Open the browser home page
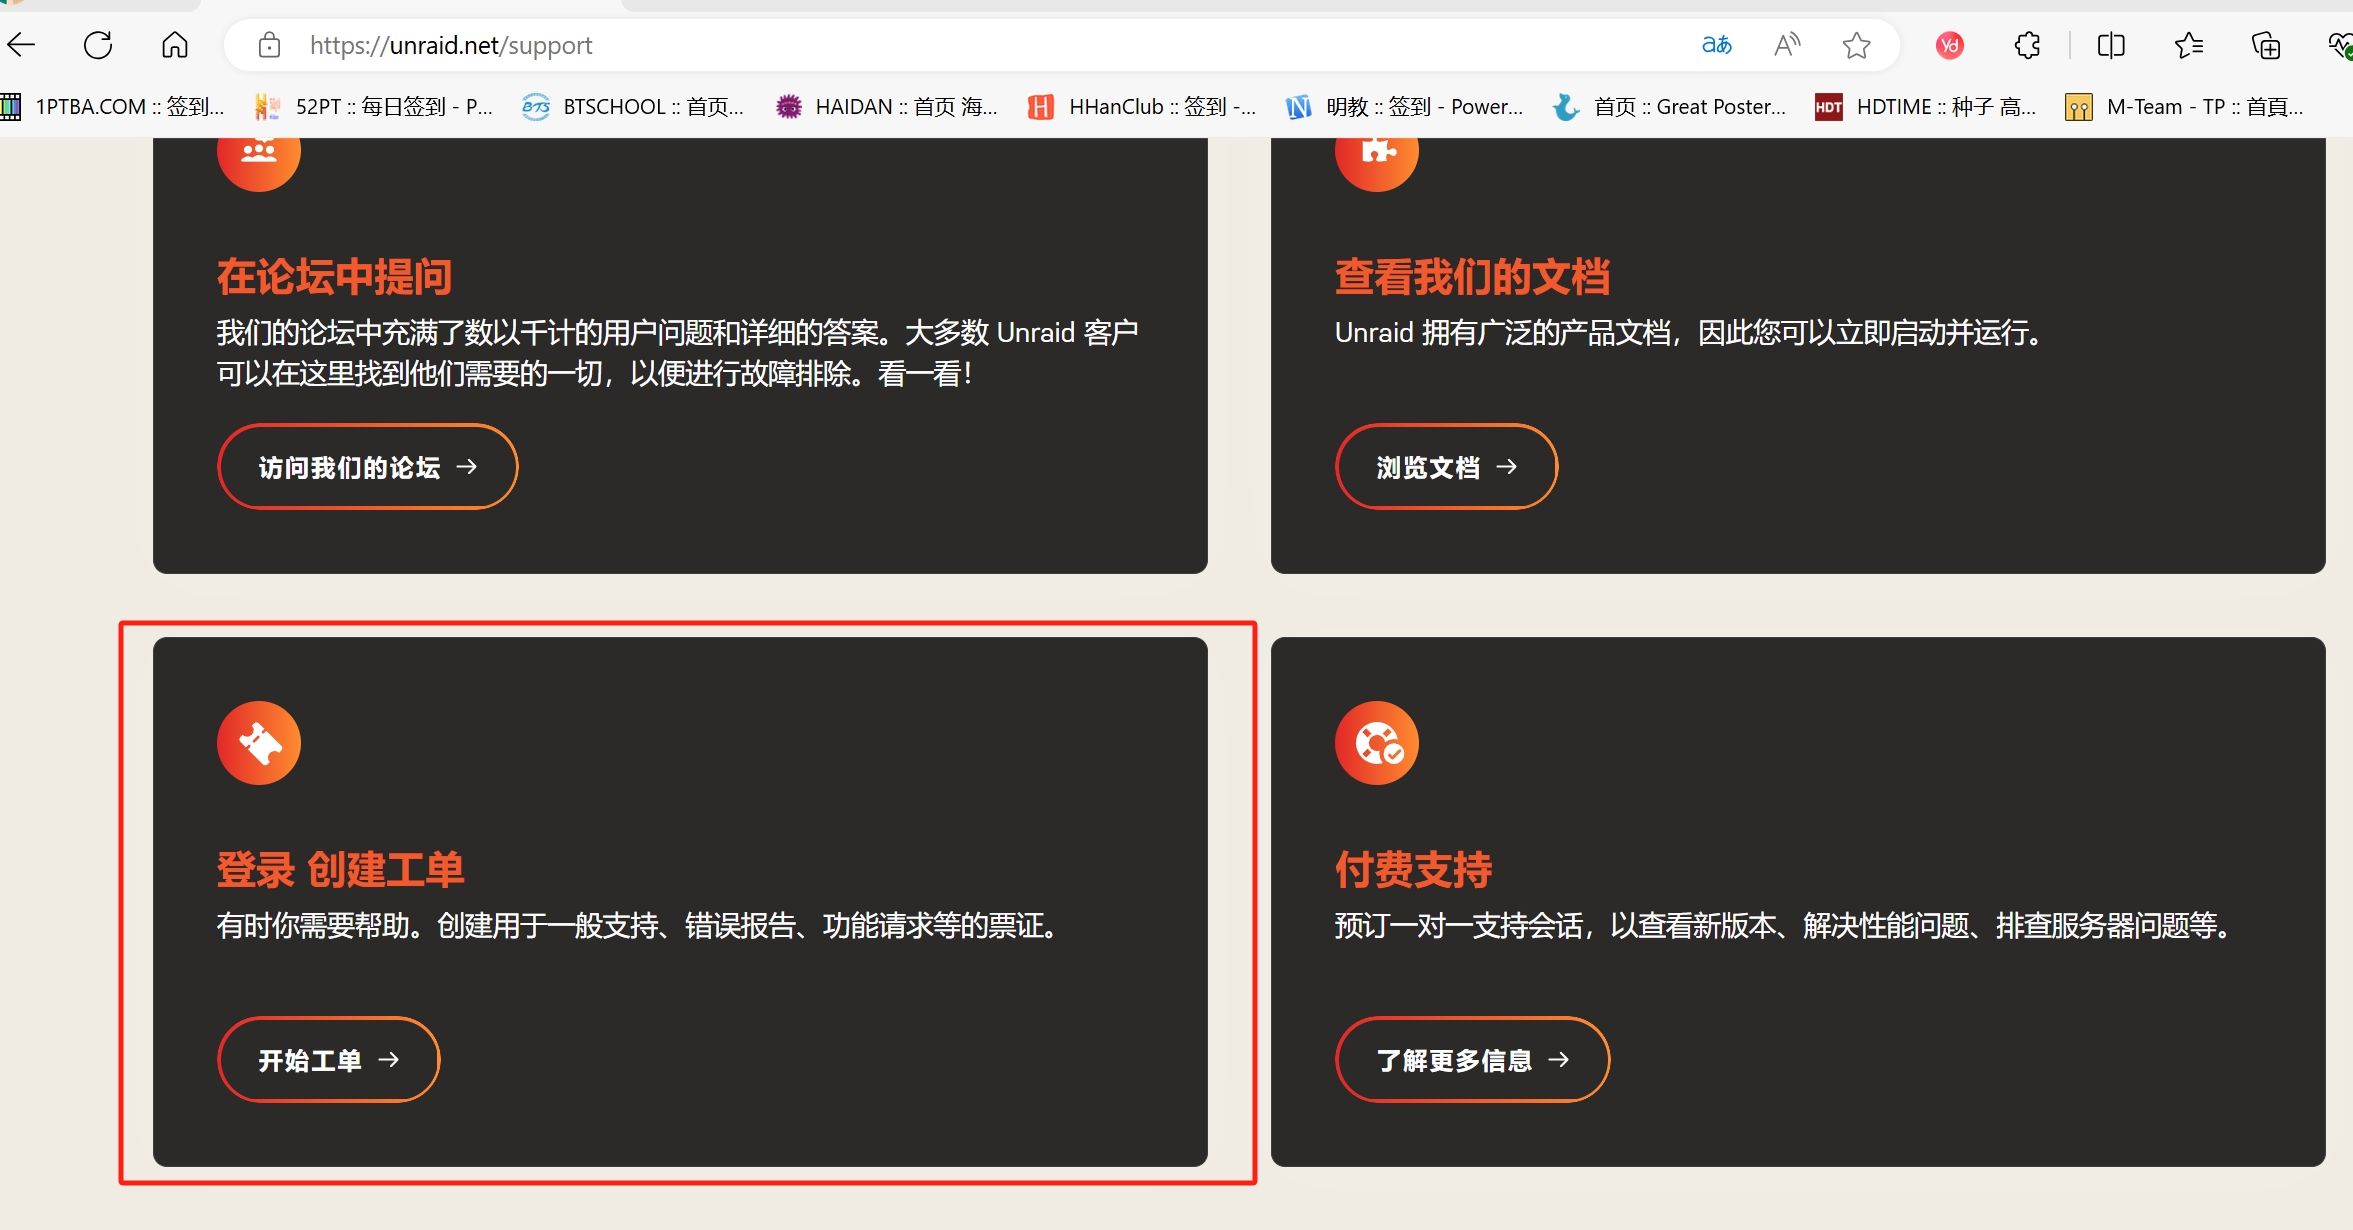Viewport: 2353px width, 1230px height. [175, 45]
